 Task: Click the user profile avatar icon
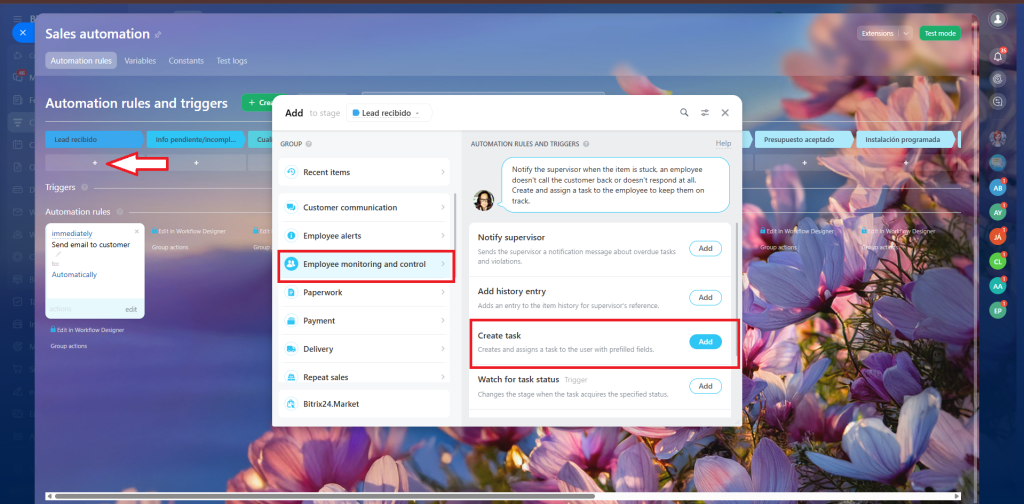[x=997, y=19]
